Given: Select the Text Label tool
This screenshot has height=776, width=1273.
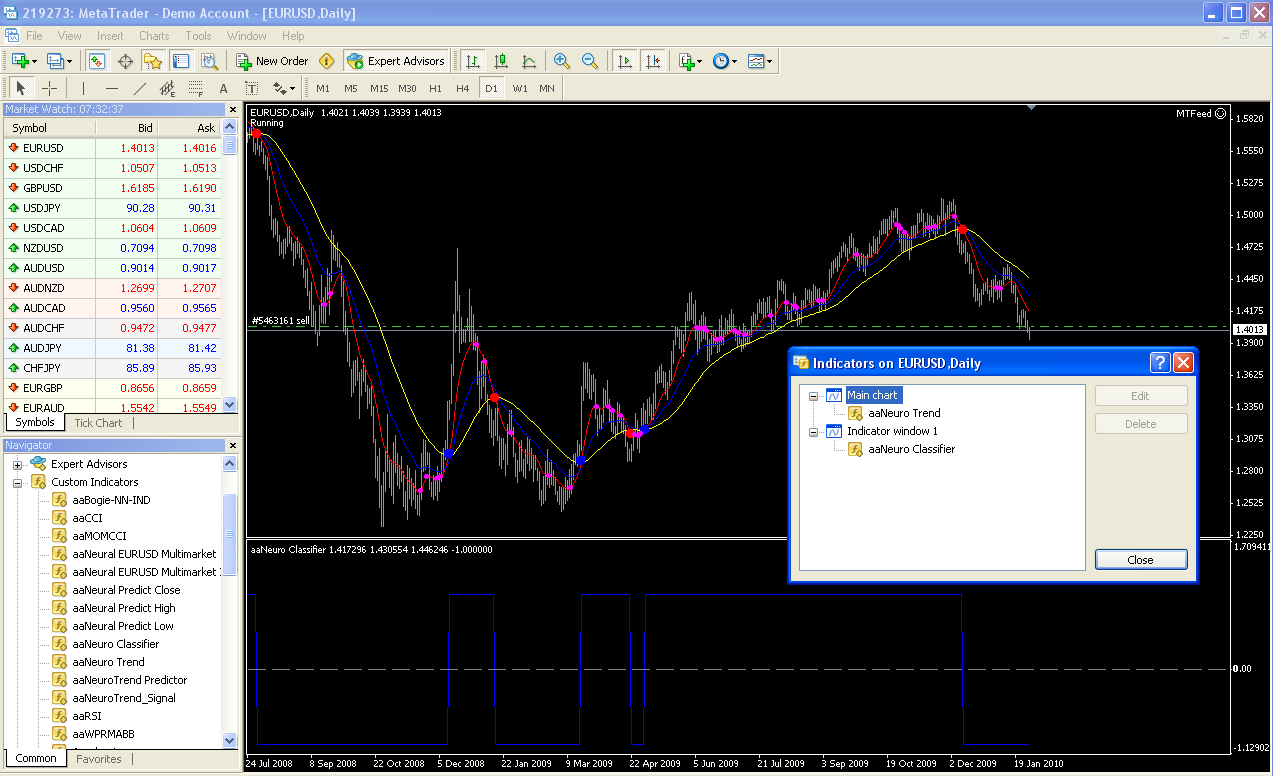Looking at the screenshot, I should 252,88.
